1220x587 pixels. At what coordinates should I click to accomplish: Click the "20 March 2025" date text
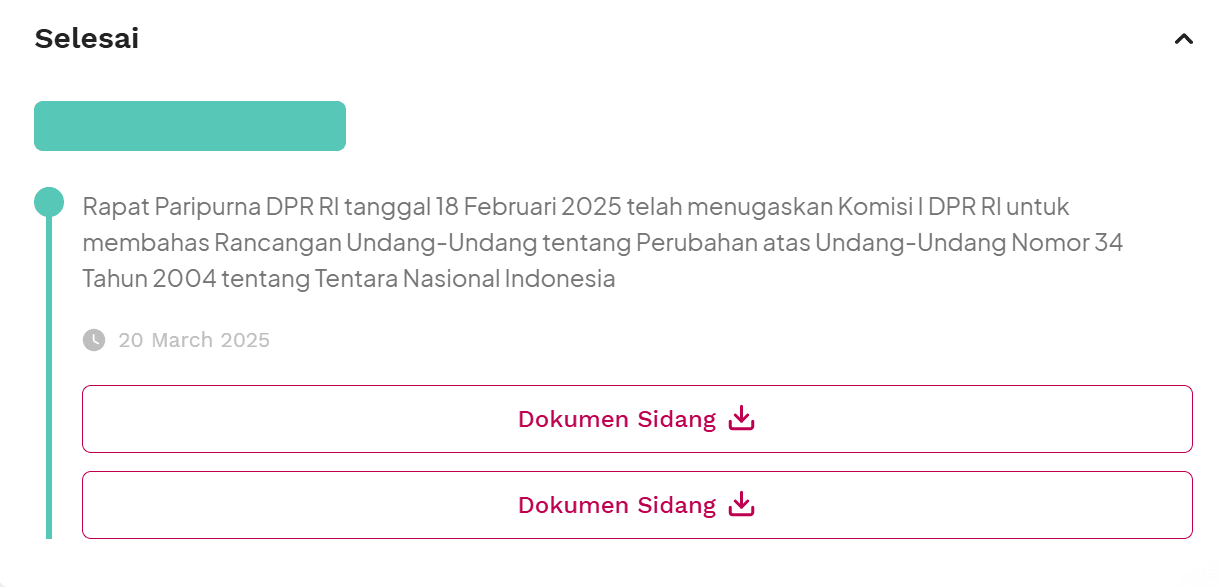pos(194,340)
